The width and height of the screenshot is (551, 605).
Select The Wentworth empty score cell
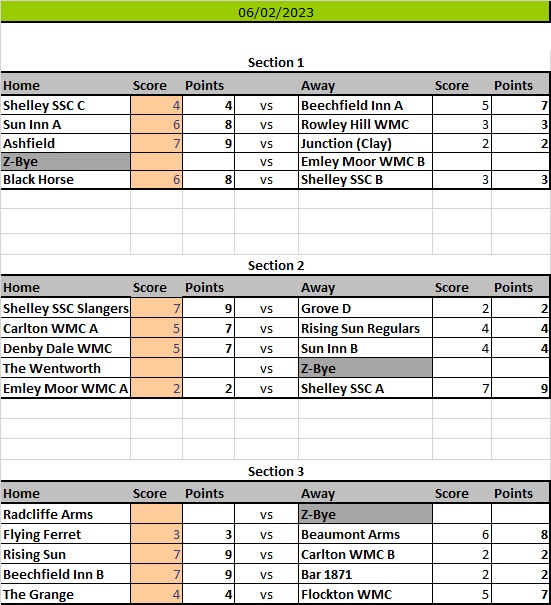coord(156,368)
